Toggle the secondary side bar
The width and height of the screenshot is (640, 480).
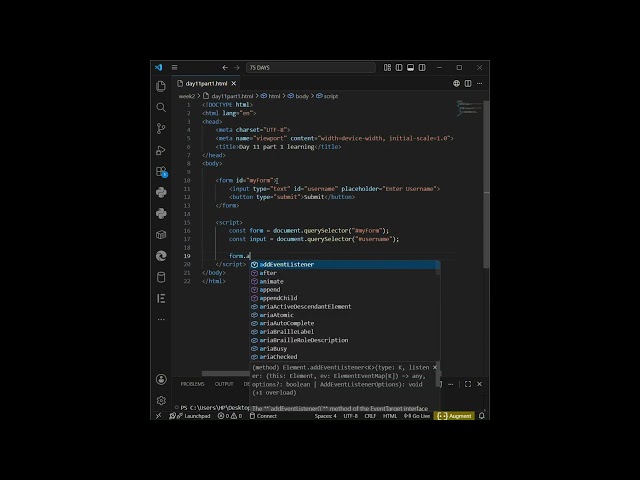[422, 67]
